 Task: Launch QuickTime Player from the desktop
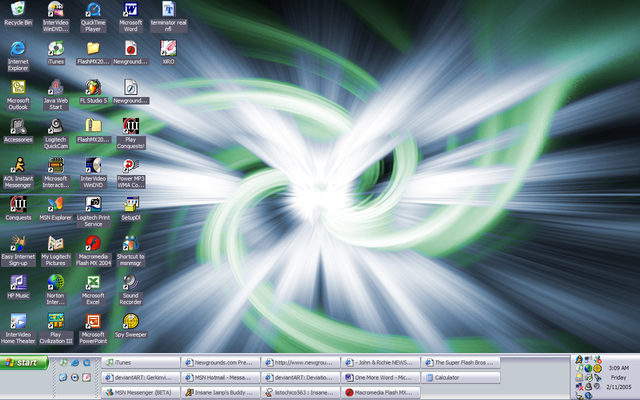coord(93,17)
